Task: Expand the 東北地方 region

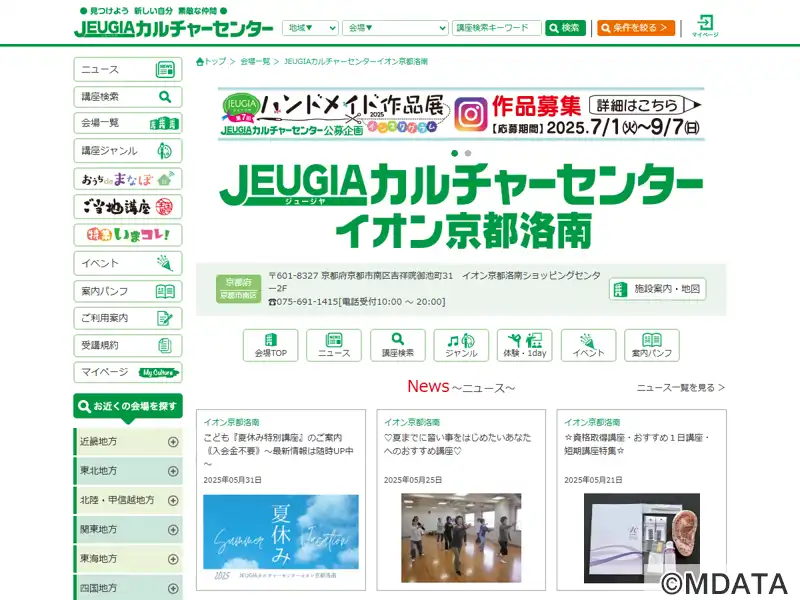Action: click(x=128, y=471)
